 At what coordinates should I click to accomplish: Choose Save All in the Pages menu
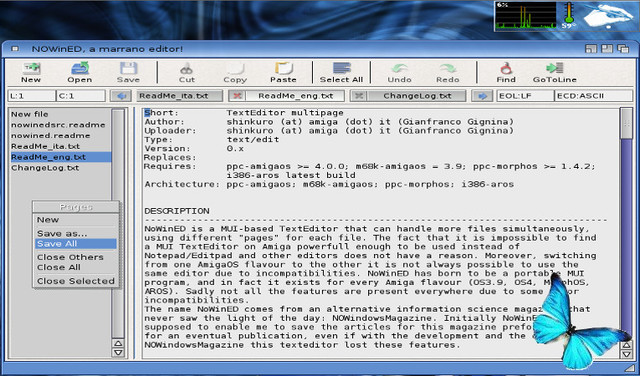point(76,244)
